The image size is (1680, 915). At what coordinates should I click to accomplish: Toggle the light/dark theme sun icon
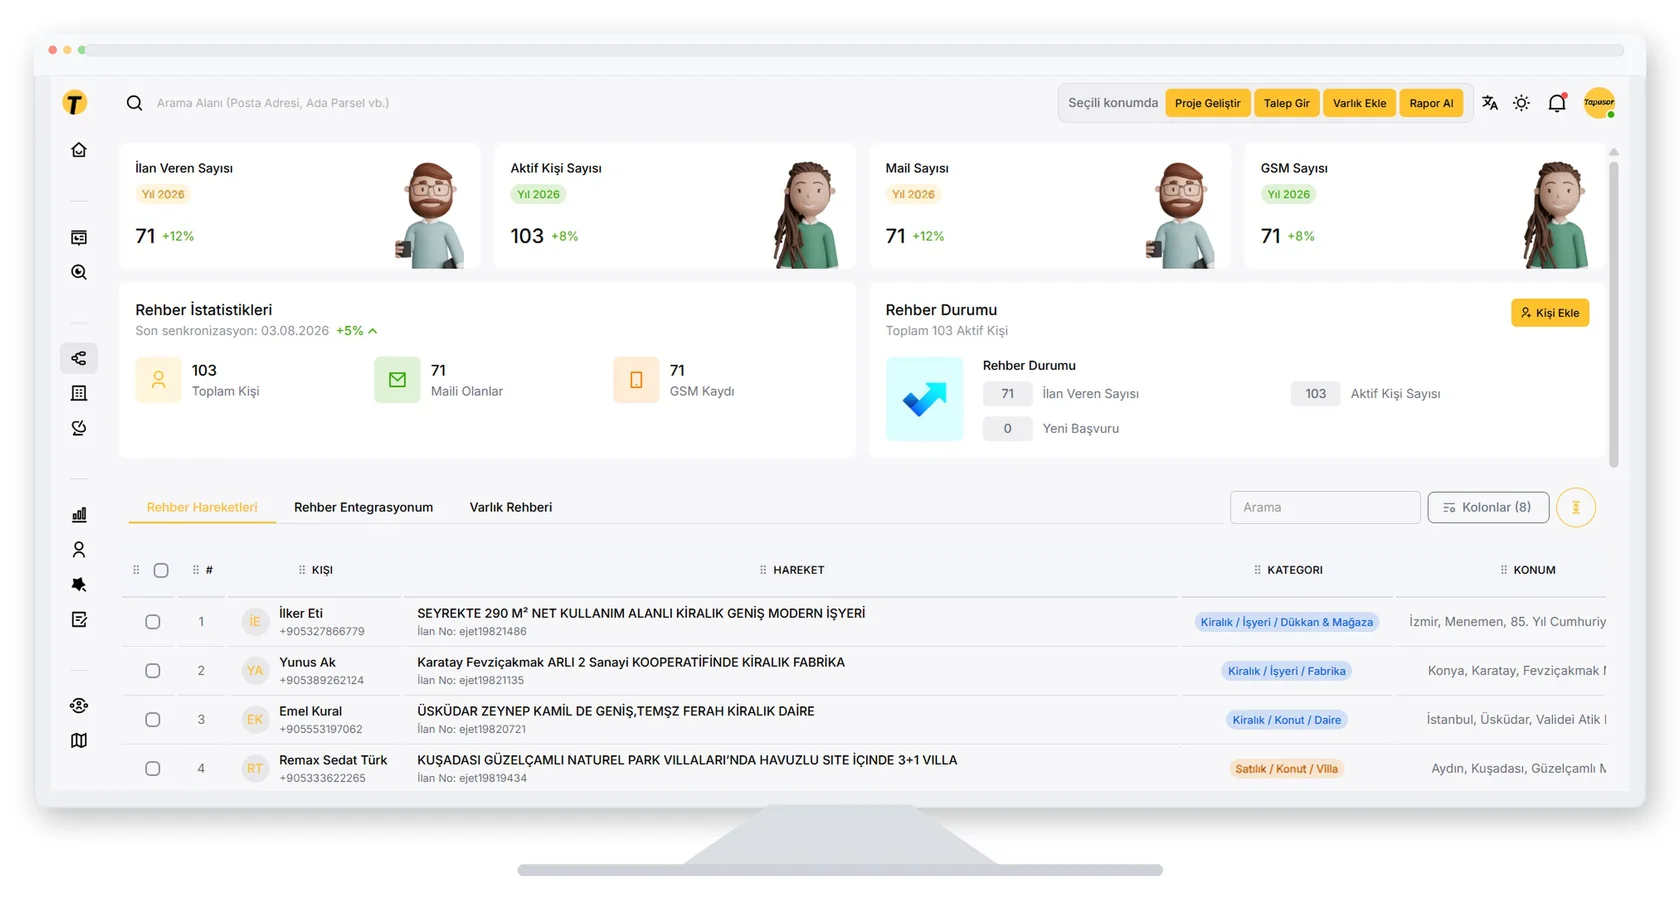pyautogui.click(x=1521, y=103)
